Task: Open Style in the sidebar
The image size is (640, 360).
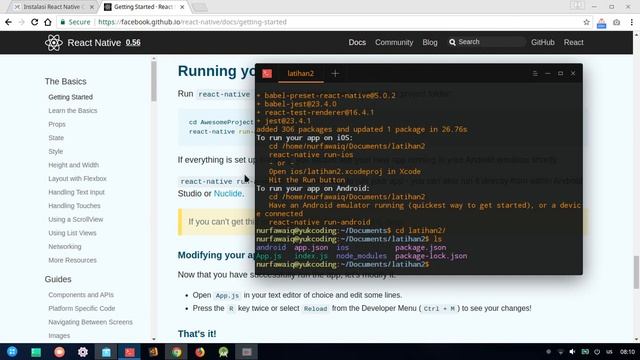Action: click(x=56, y=151)
